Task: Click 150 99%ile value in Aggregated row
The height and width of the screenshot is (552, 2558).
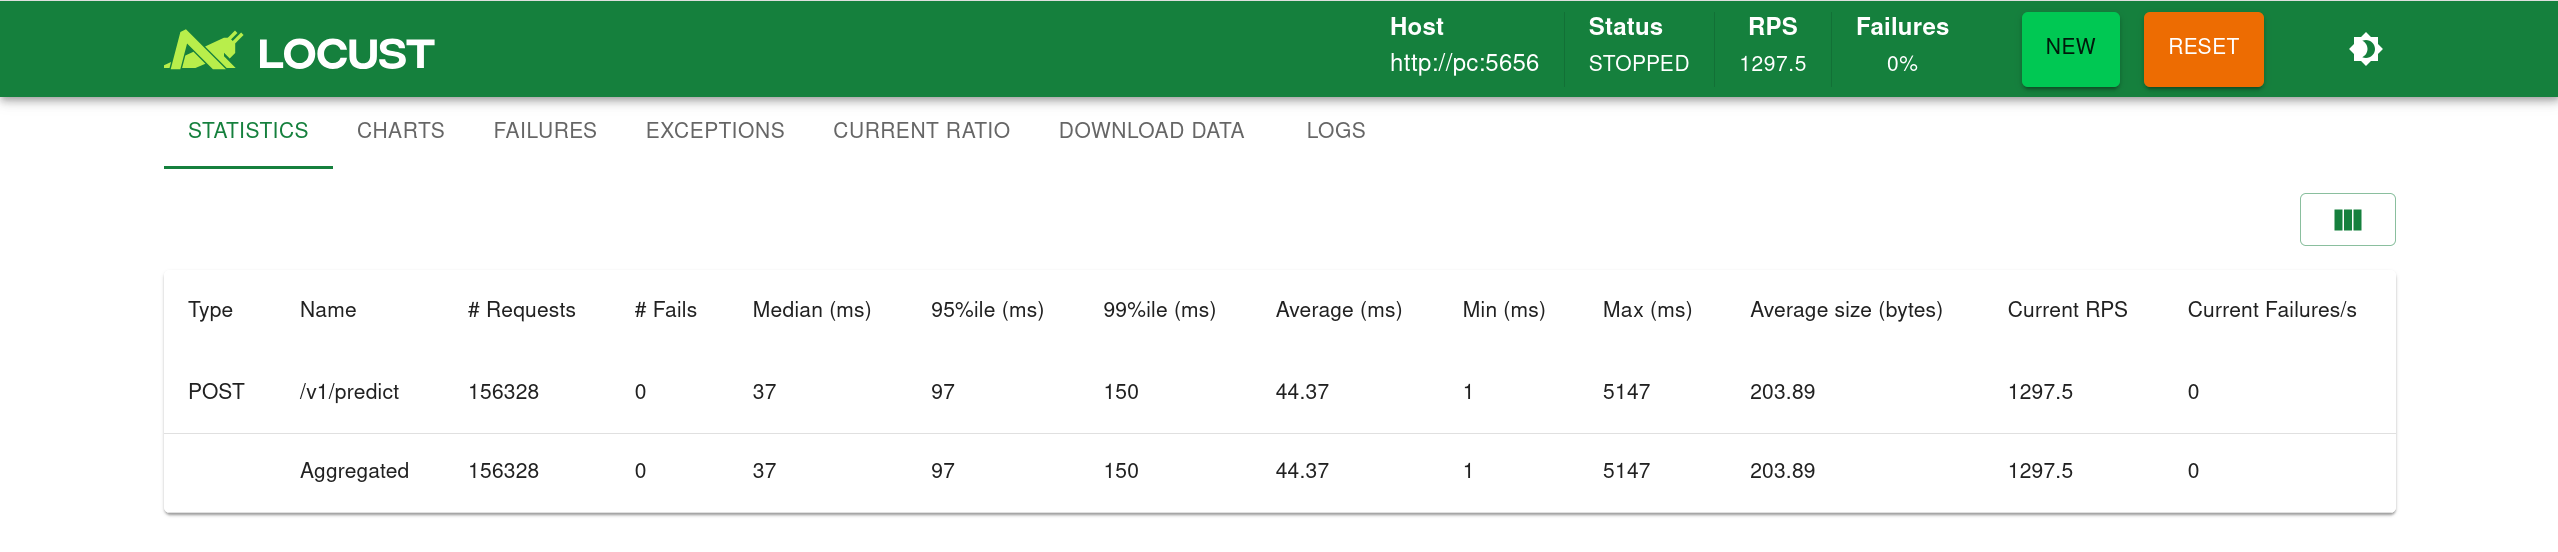Action: 1121,471
